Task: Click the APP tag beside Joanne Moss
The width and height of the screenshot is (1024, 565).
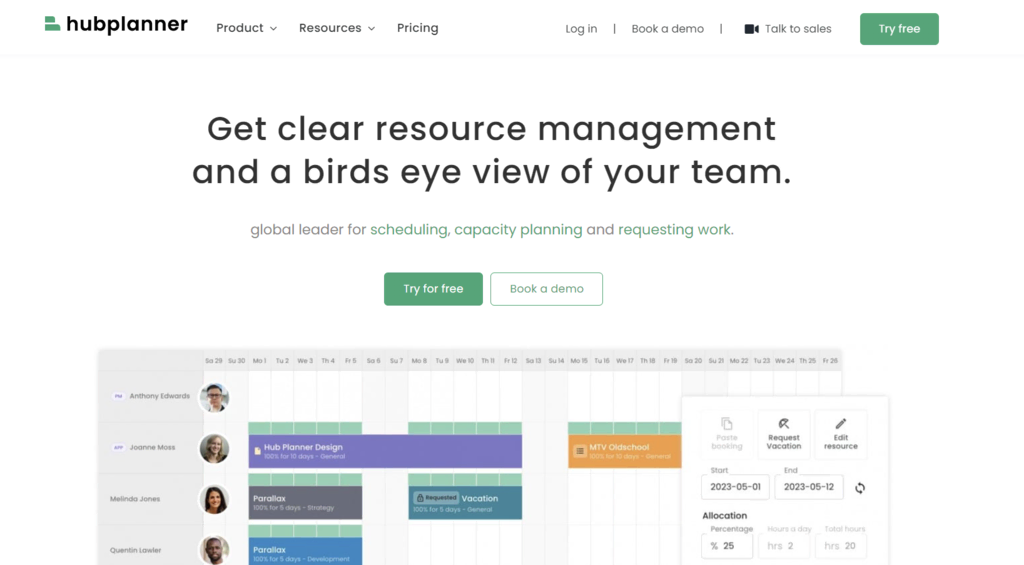Action: (x=118, y=447)
